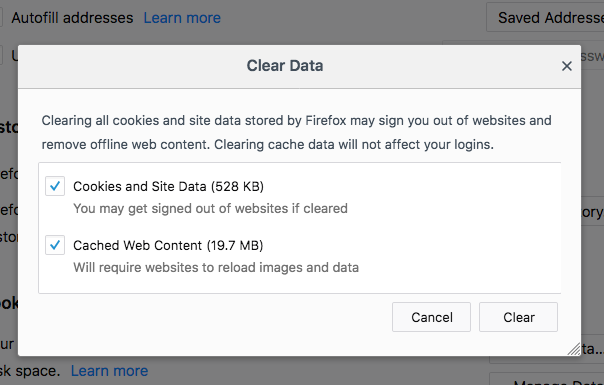Click the Cookies and Site Data (528 KB) label
The width and height of the screenshot is (604, 385).
(x=168, y=187)
